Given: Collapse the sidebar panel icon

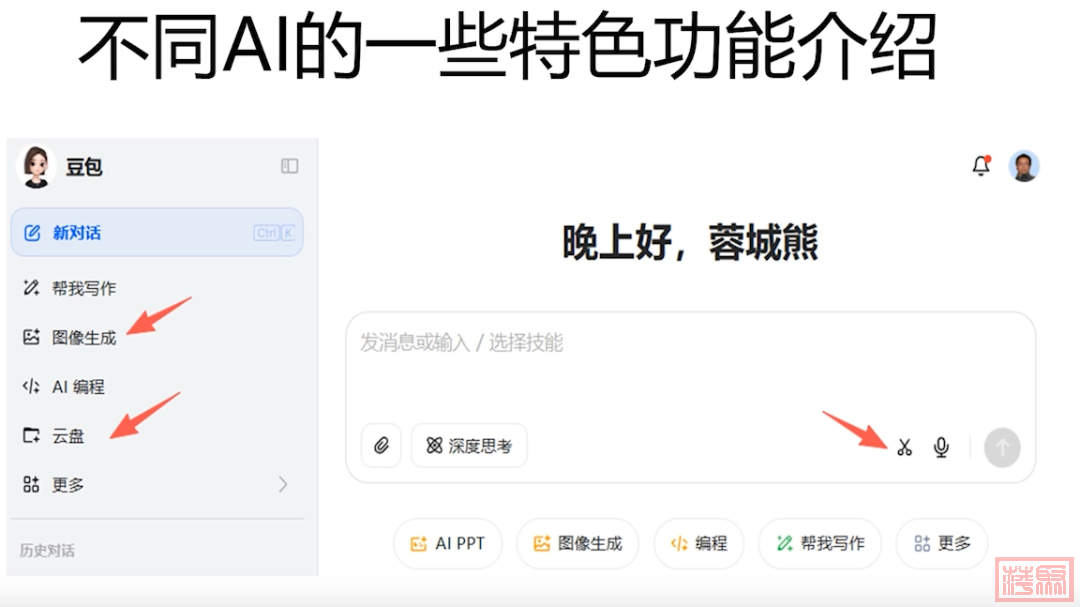Looking at the screenshot, I should point(290,167).
